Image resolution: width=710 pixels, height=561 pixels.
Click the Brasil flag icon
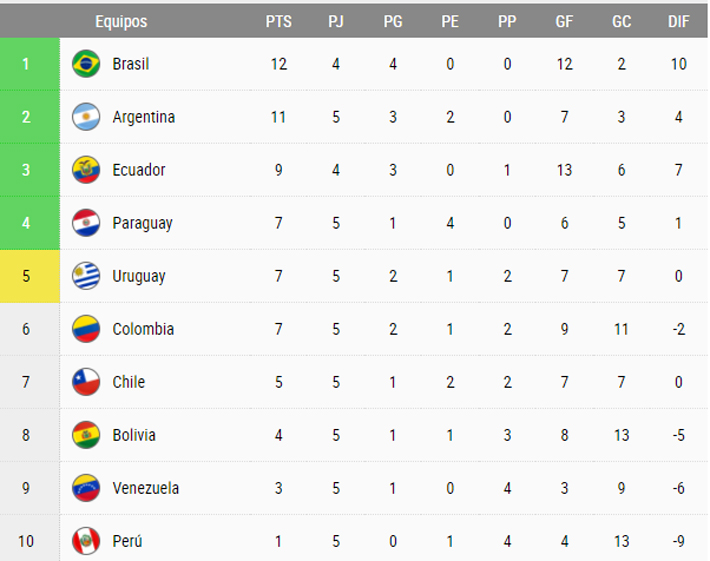tap(86, 64)
